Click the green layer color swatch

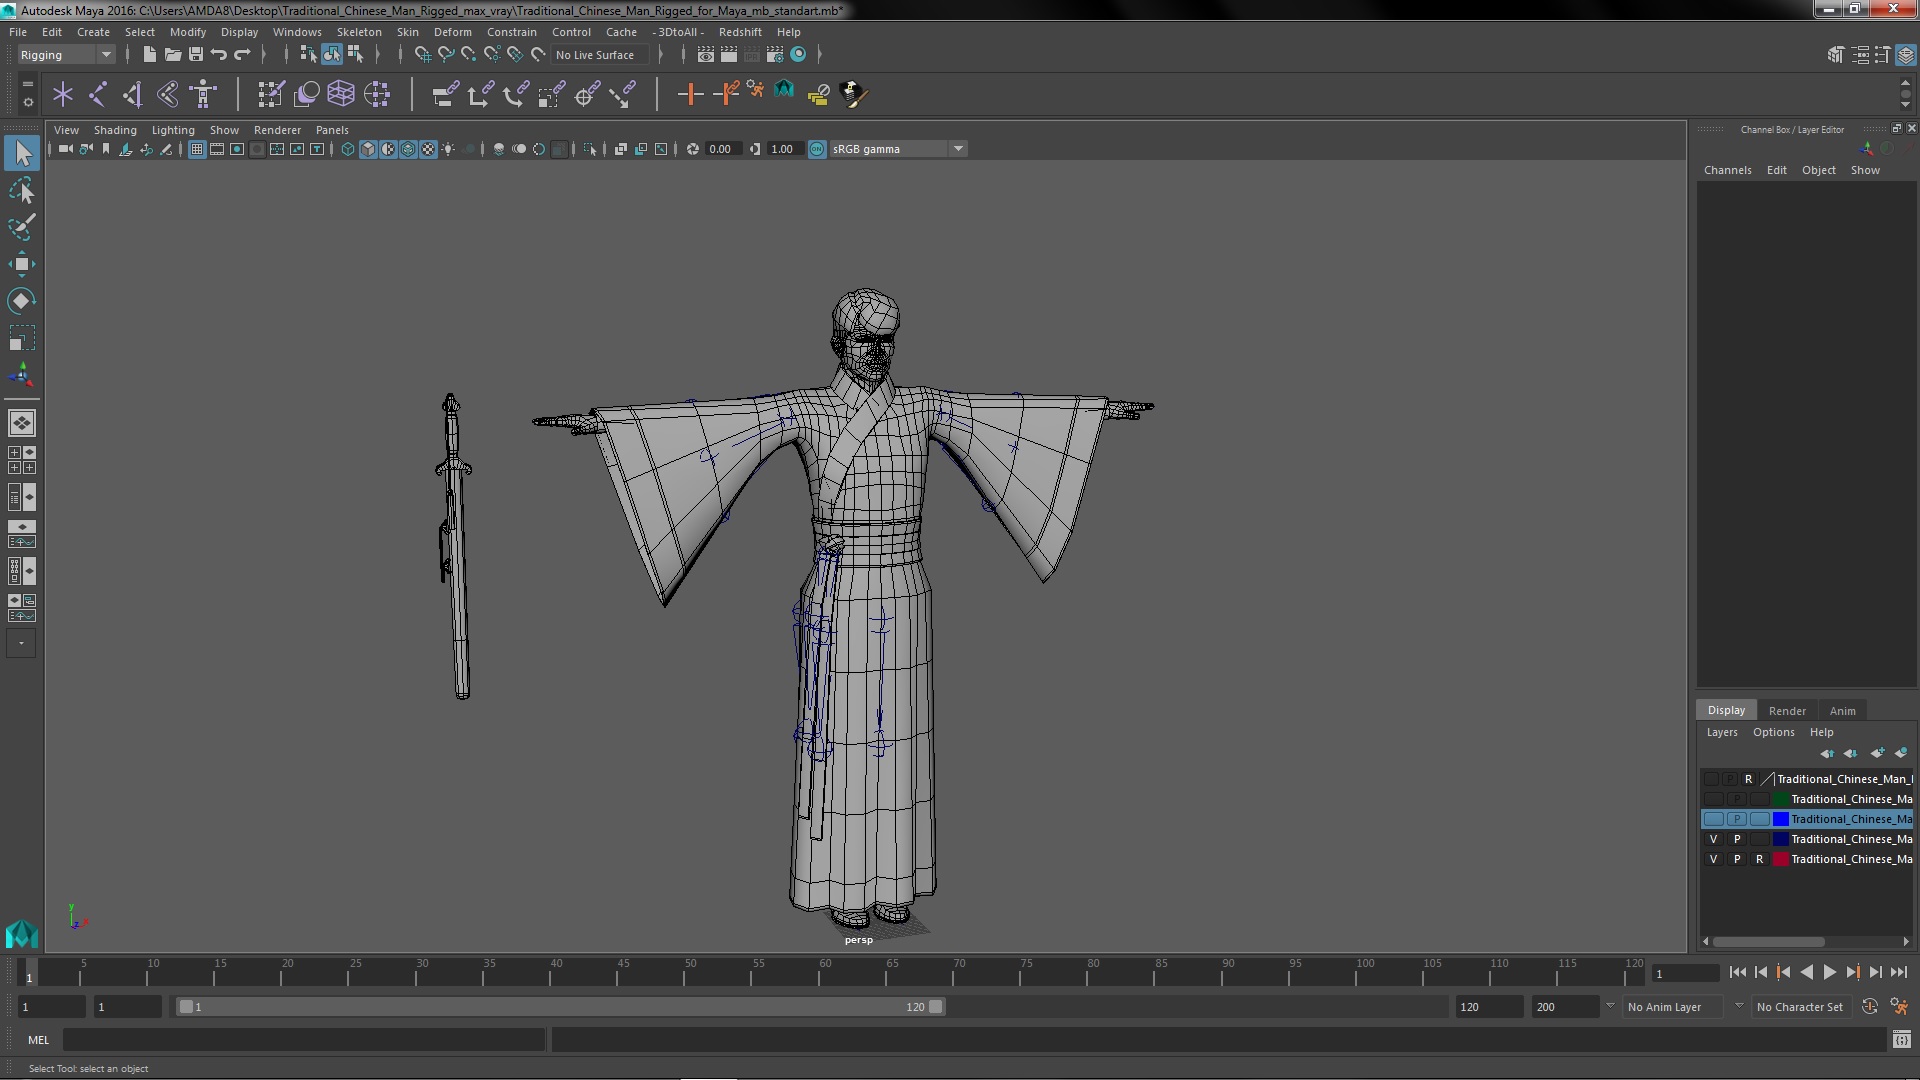click(1781, 799)
